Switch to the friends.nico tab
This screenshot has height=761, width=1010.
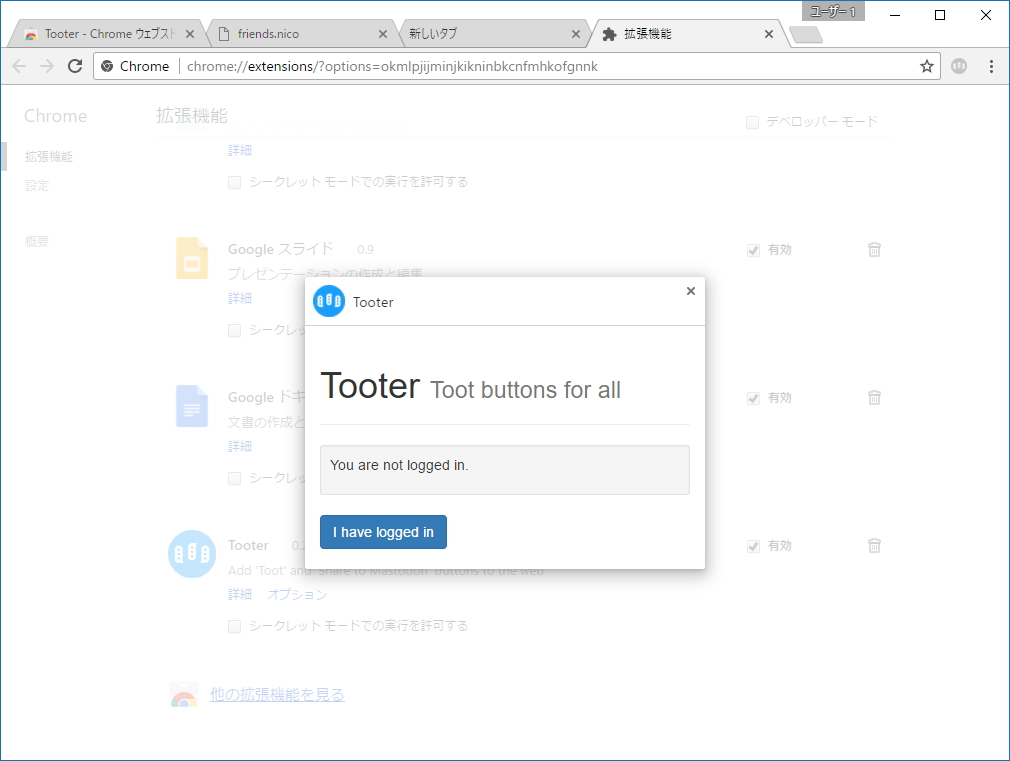tap(290, 32)
